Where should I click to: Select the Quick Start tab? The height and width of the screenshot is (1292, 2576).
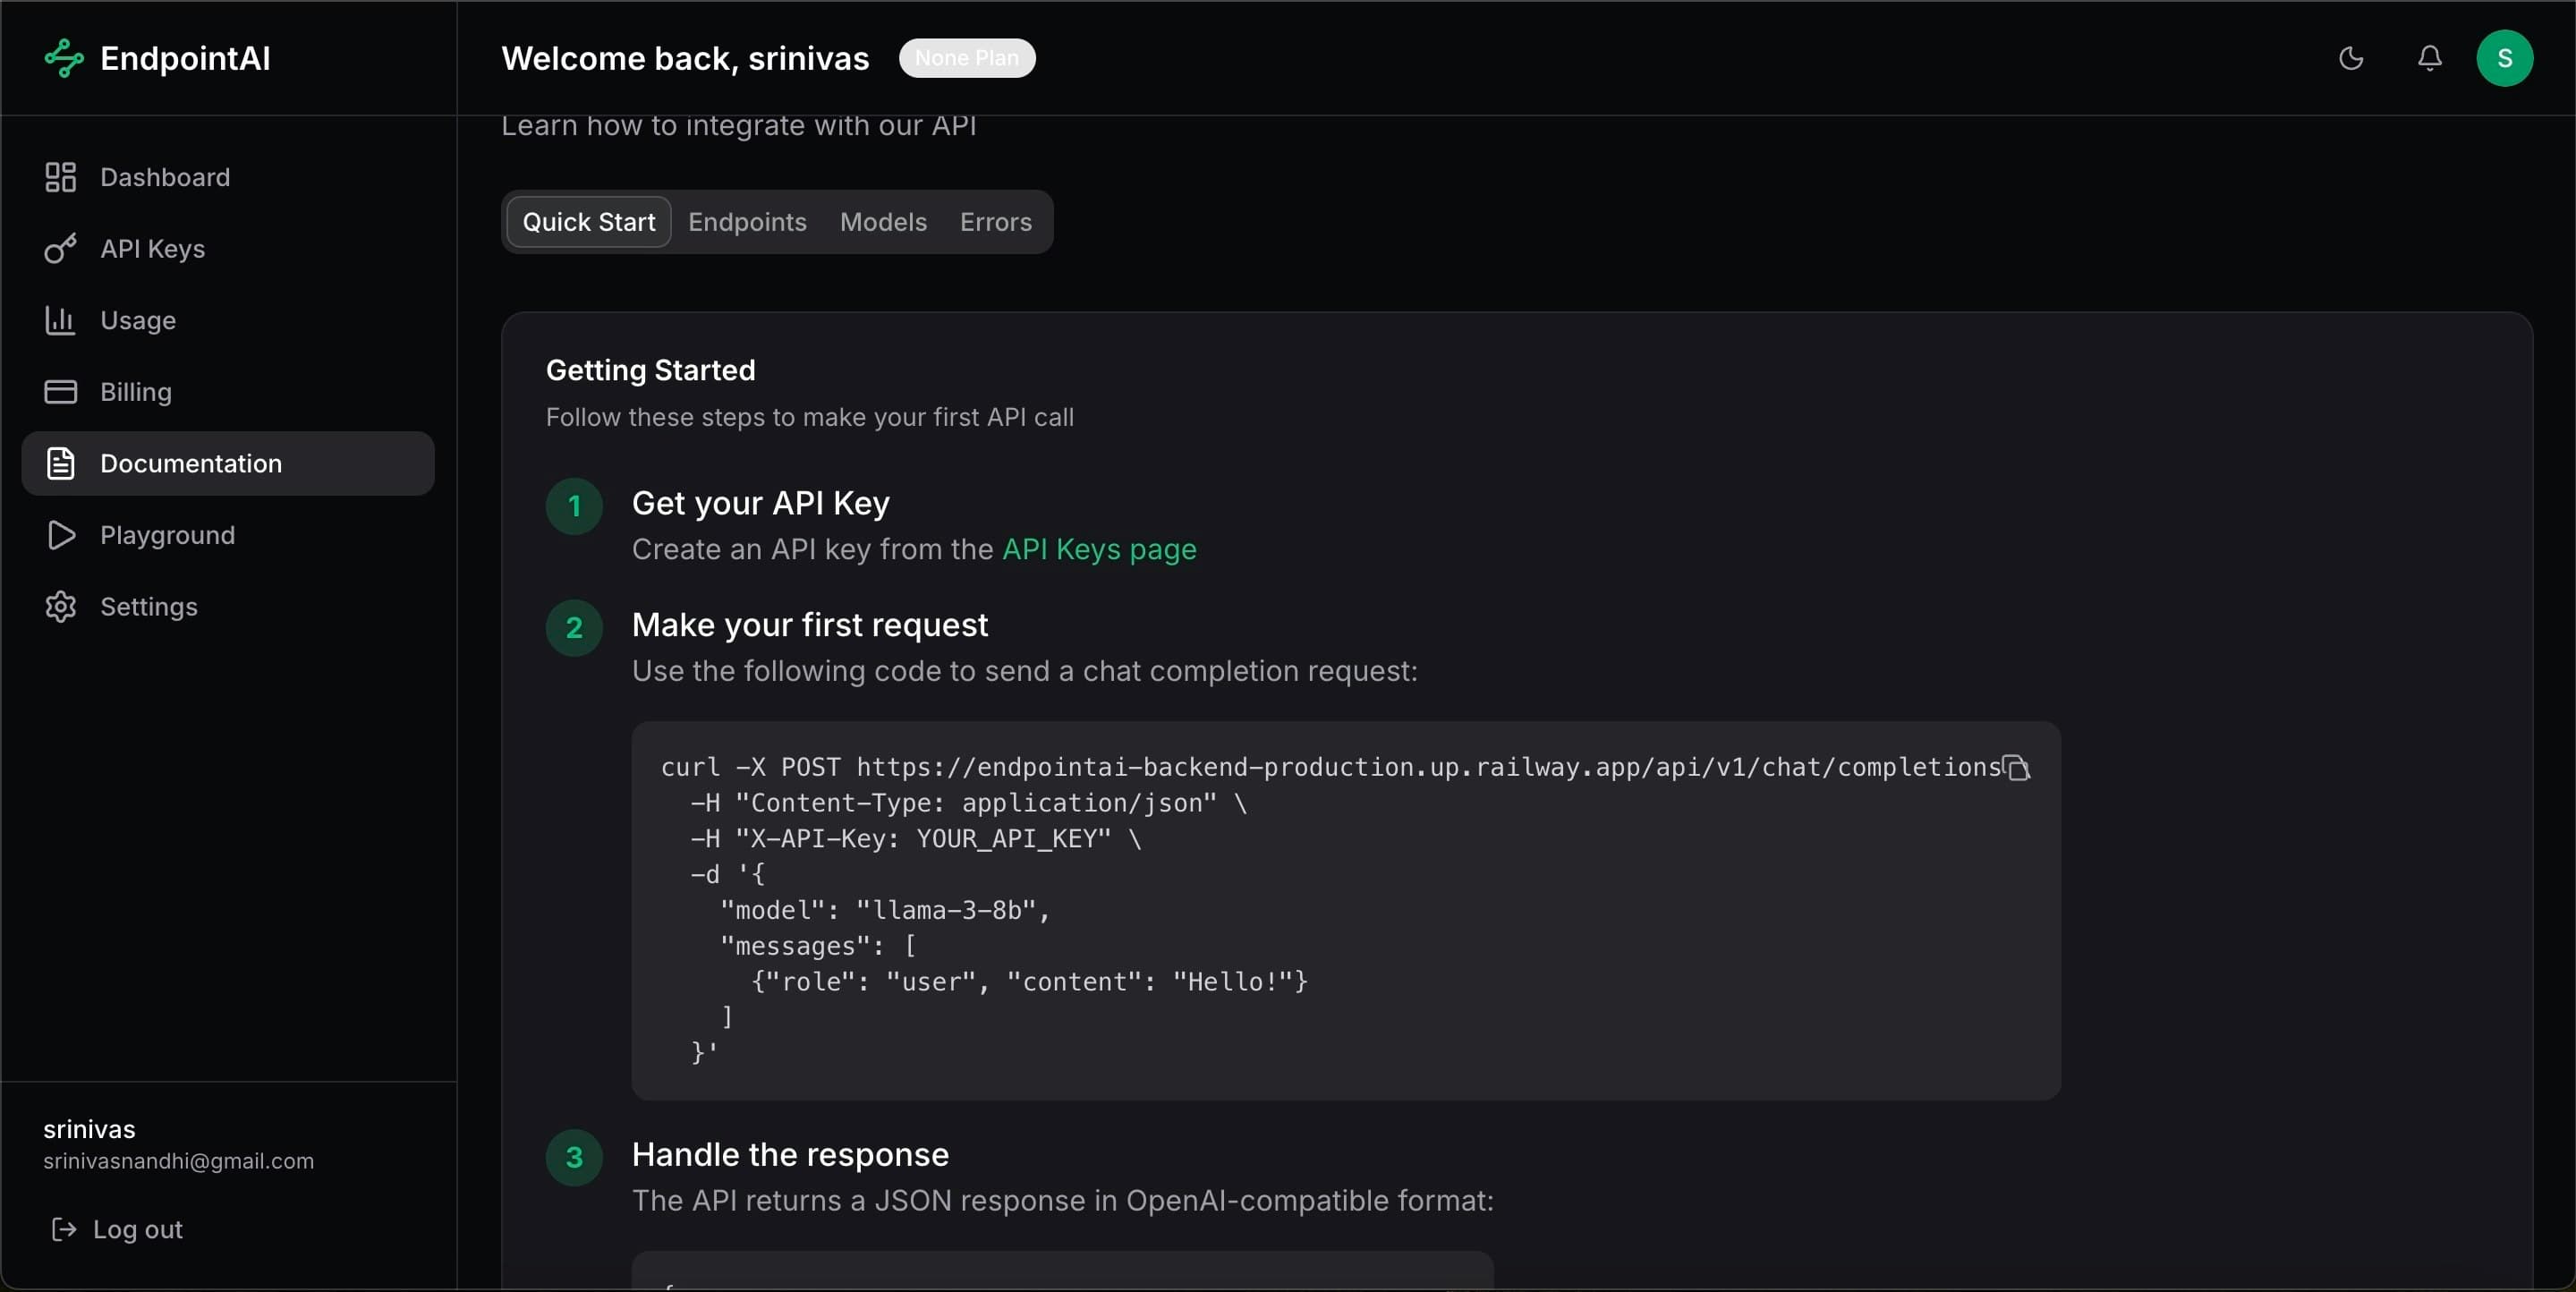(588, 222)
